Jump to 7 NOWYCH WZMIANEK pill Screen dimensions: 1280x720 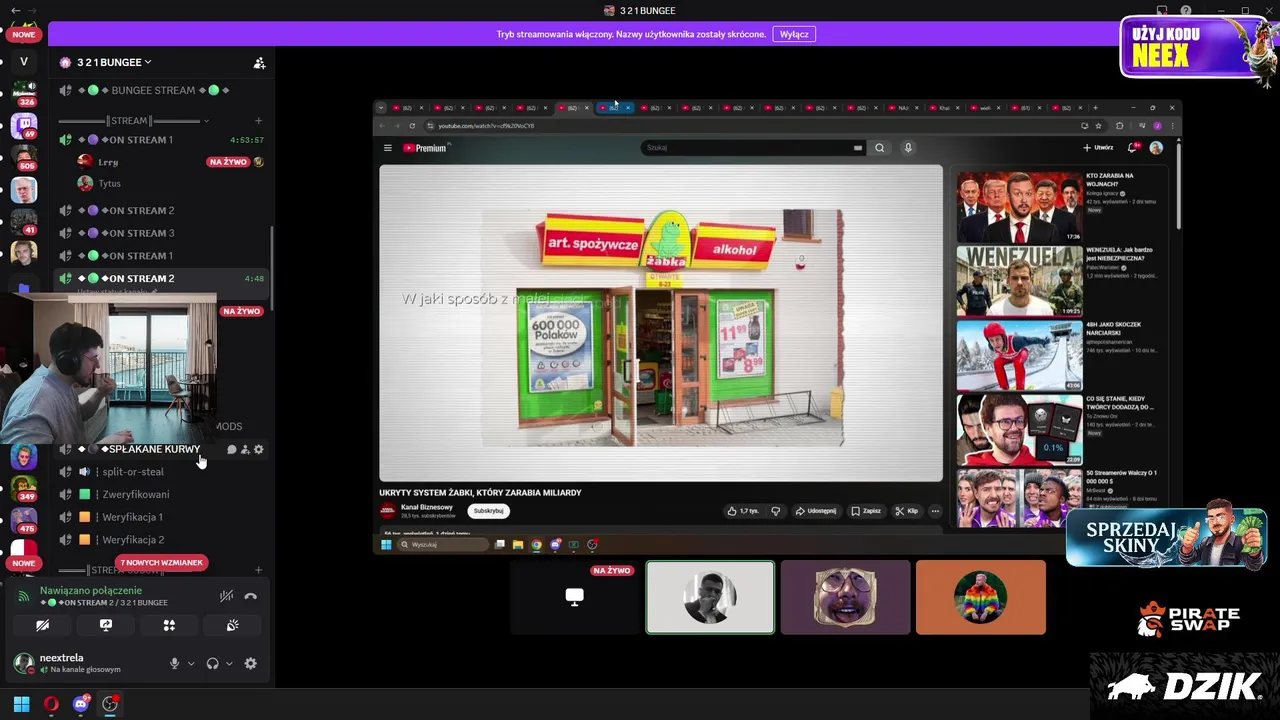tap(162, 563)
